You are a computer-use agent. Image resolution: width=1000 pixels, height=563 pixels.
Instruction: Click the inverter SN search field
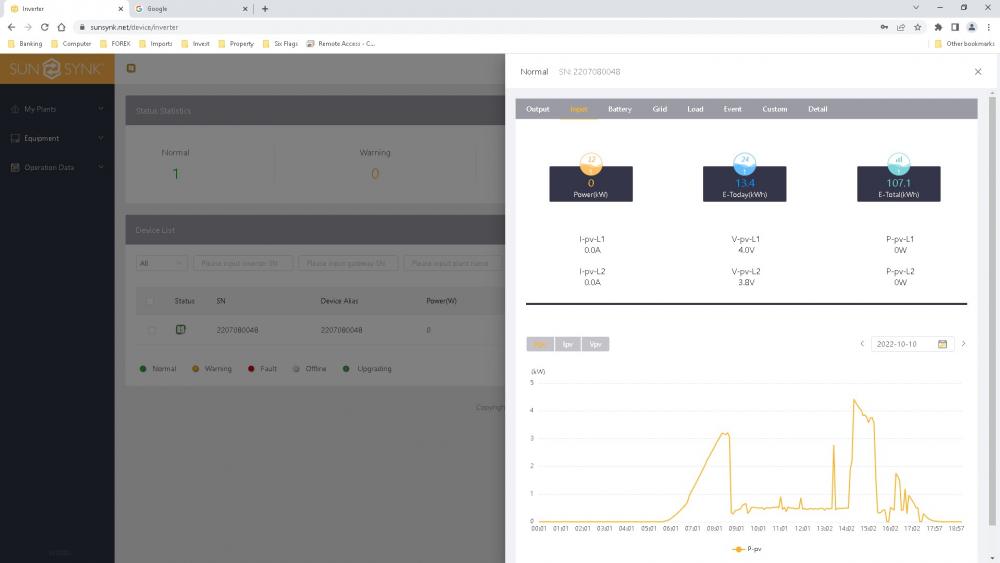(243, 263)
